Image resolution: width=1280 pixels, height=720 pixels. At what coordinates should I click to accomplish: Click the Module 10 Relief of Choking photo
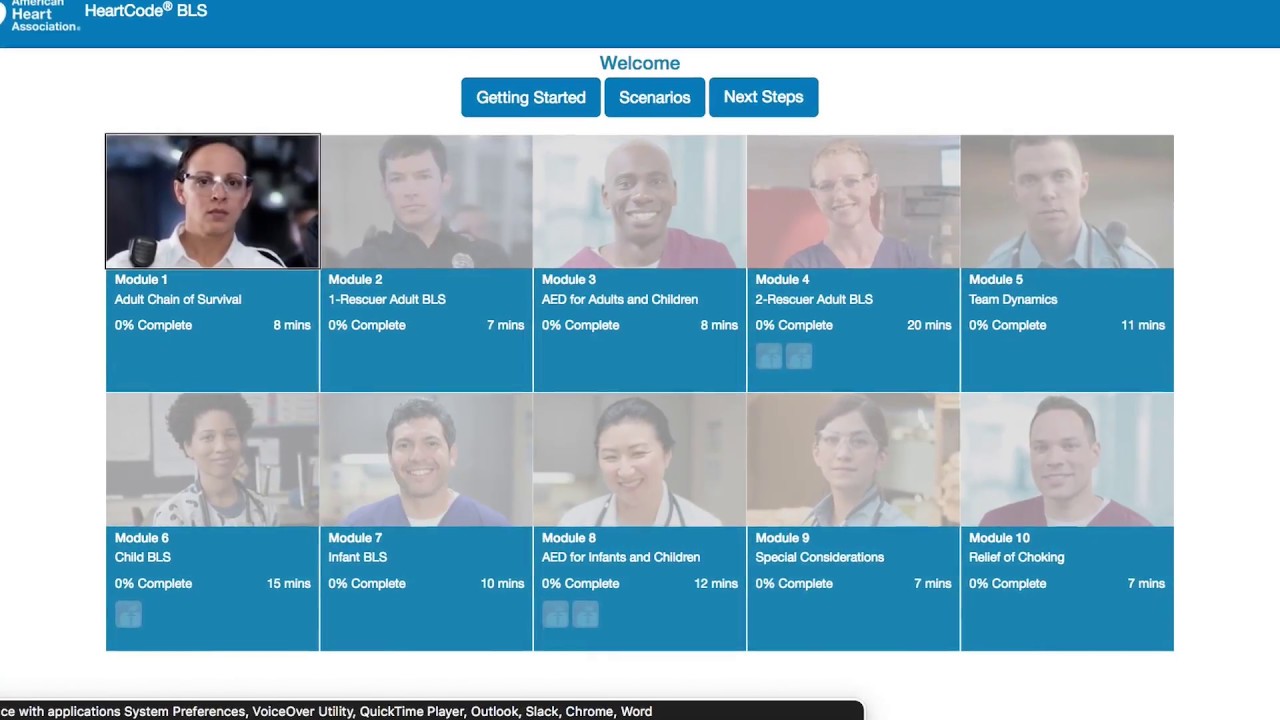(x=1067, y=459)
